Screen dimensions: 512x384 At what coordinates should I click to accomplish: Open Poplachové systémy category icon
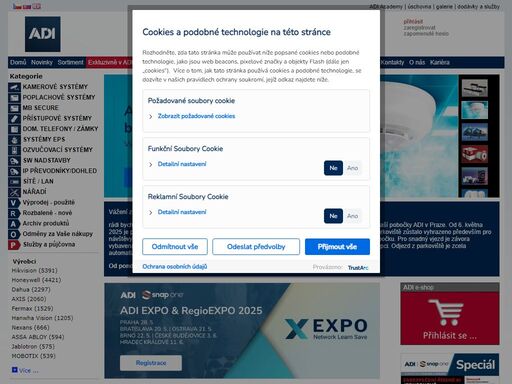click(14, 98)
